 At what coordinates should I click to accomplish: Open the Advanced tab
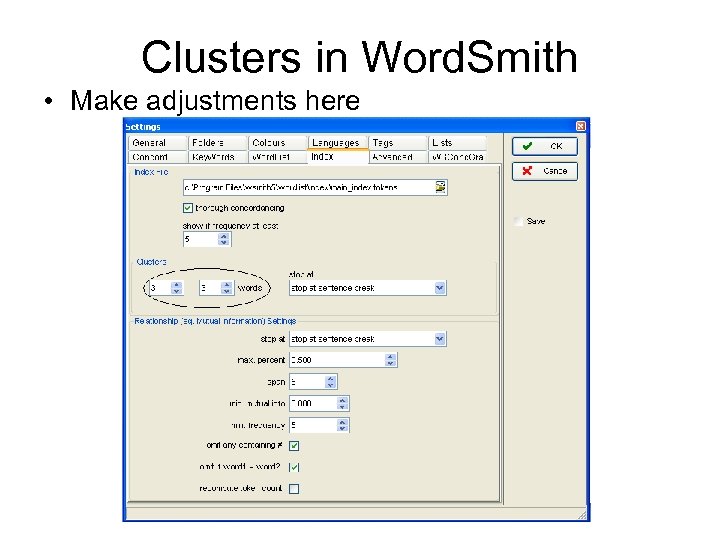(x=398, y=157)
